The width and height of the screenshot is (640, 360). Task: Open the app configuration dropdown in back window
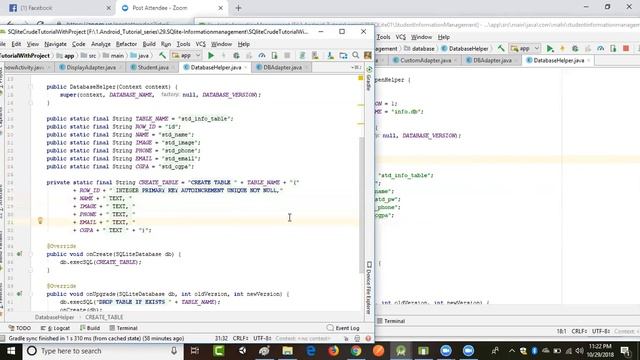click(525, 49)
